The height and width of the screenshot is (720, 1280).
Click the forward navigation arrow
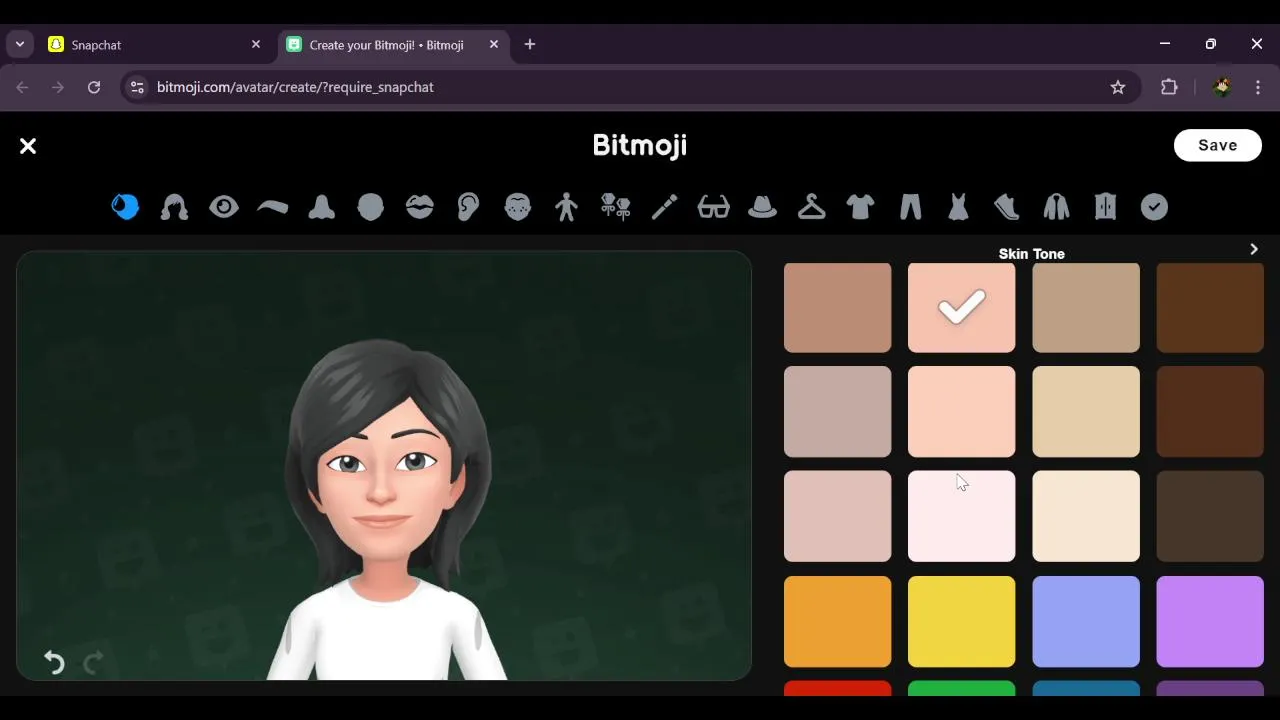click(x=58, y=88)
